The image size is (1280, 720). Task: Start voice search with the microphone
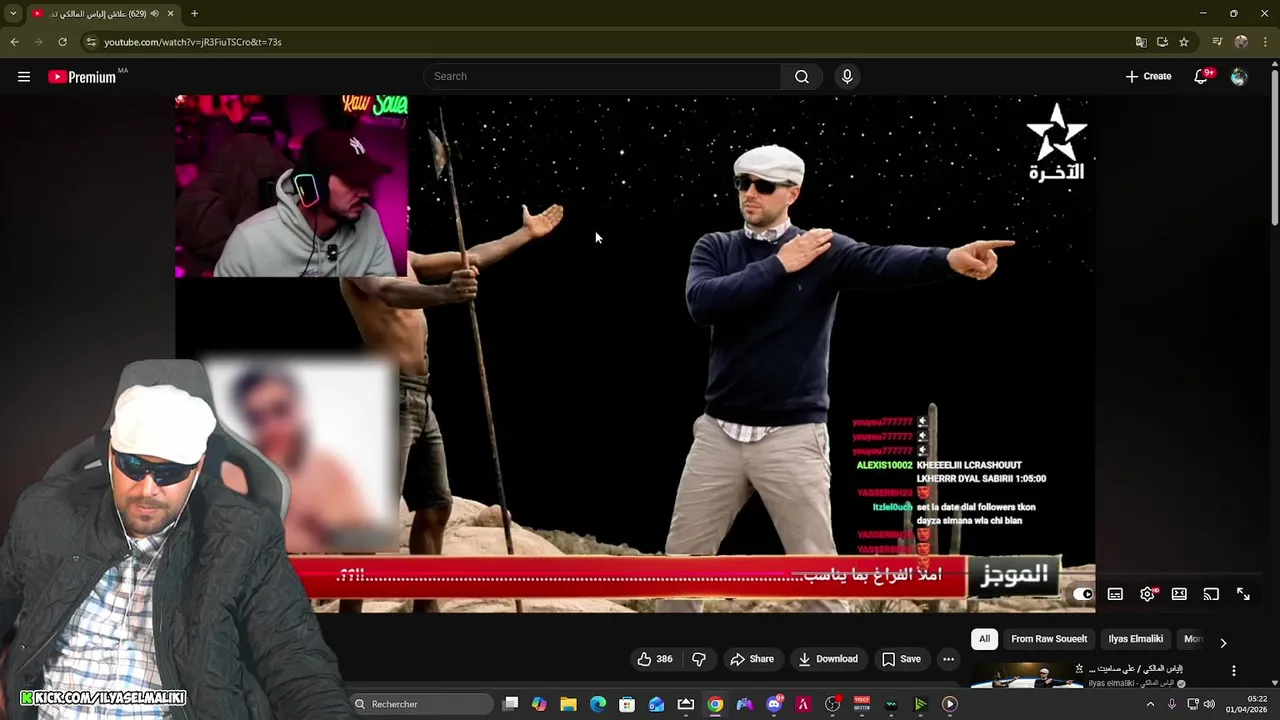pos(847,77)
